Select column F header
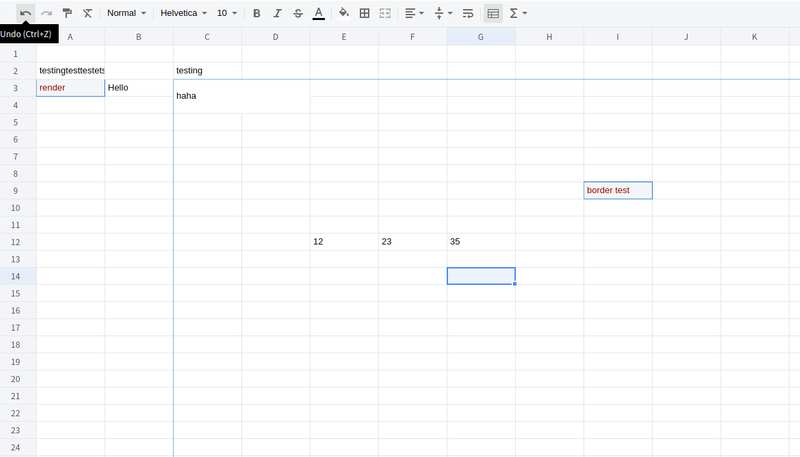The width and height of the screenshot is (800, 457). tap(412, 37)
